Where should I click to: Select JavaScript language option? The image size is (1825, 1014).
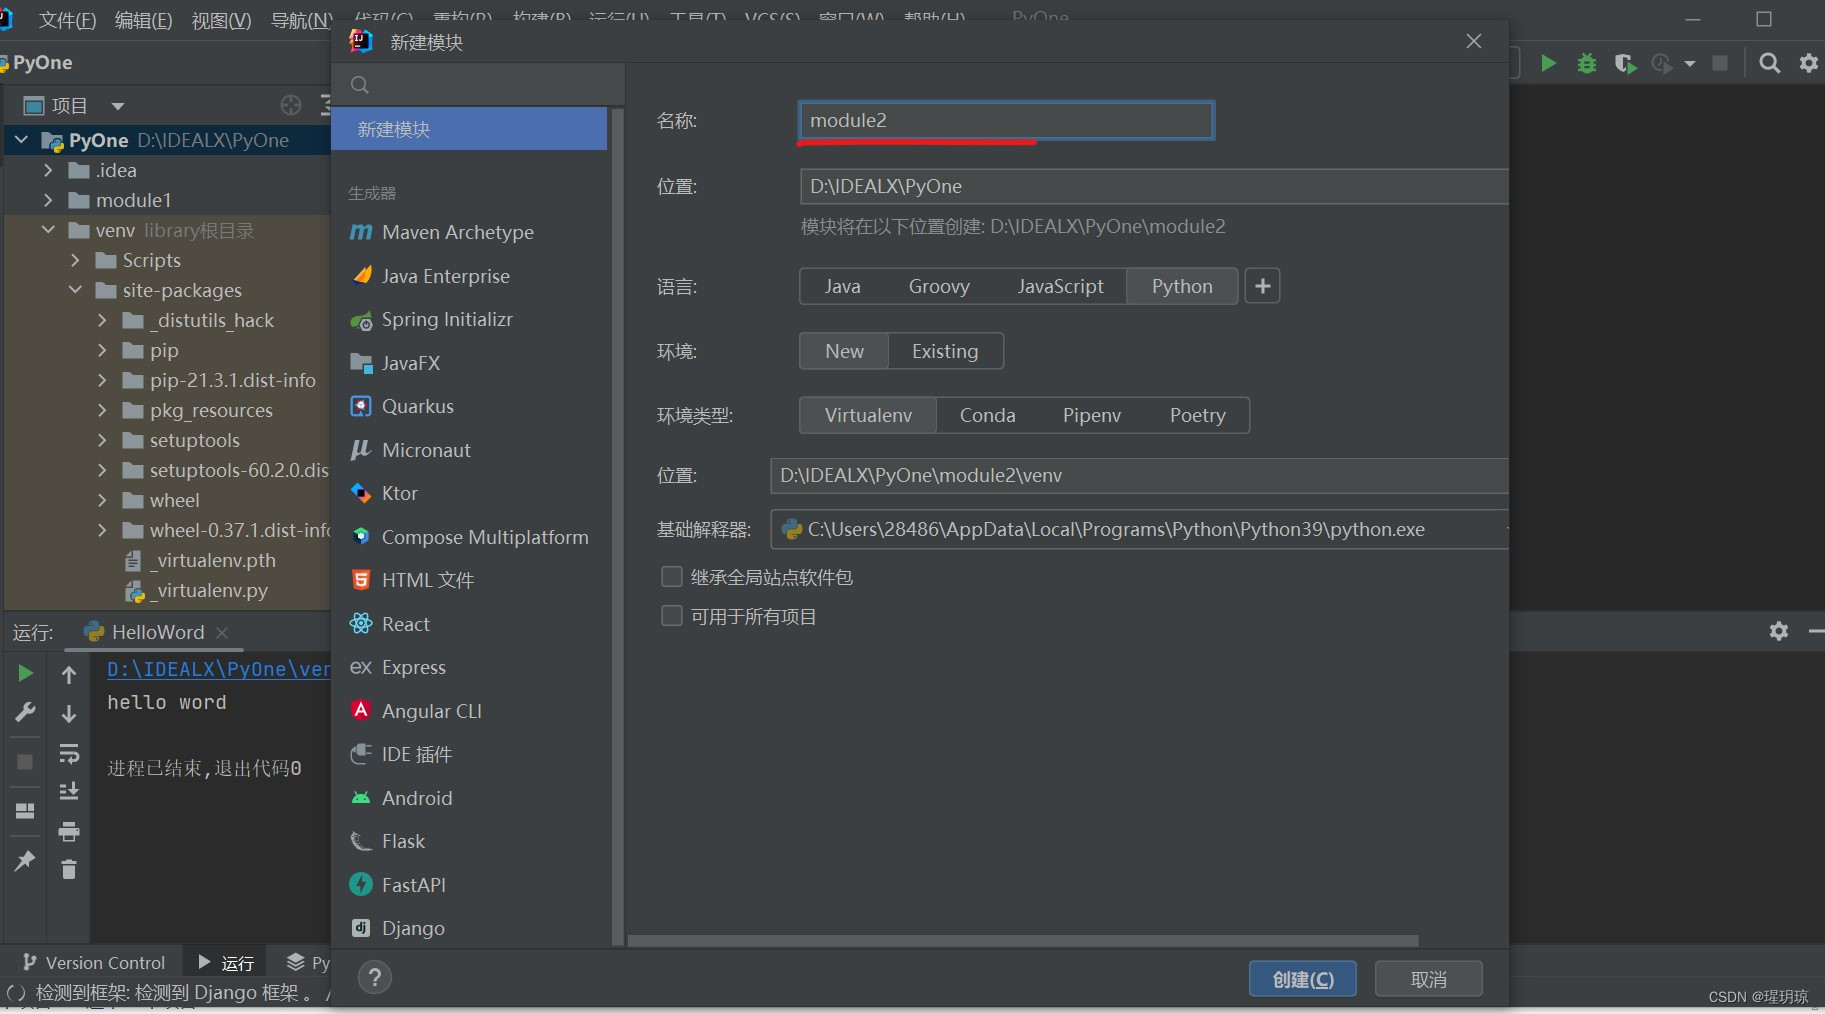pos(1060,286)
